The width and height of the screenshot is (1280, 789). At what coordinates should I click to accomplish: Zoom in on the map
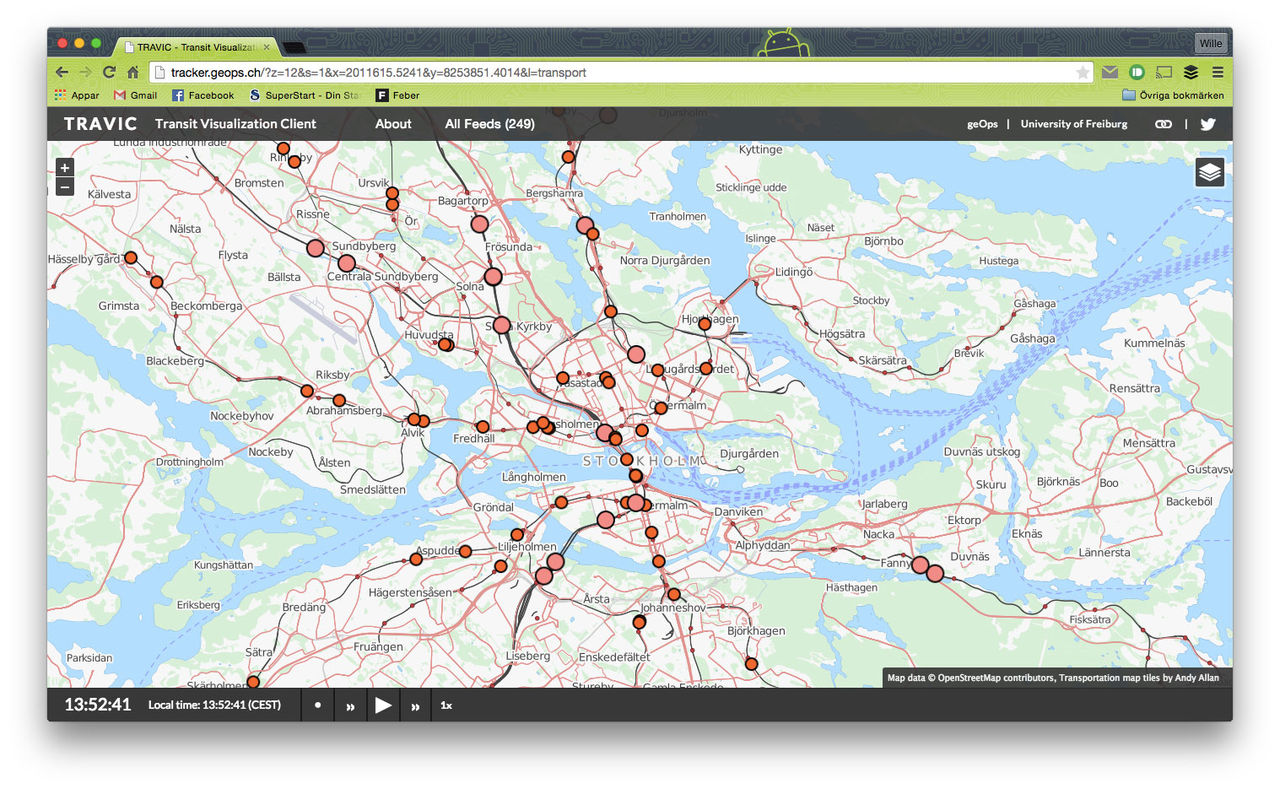(x=65, y=168)
